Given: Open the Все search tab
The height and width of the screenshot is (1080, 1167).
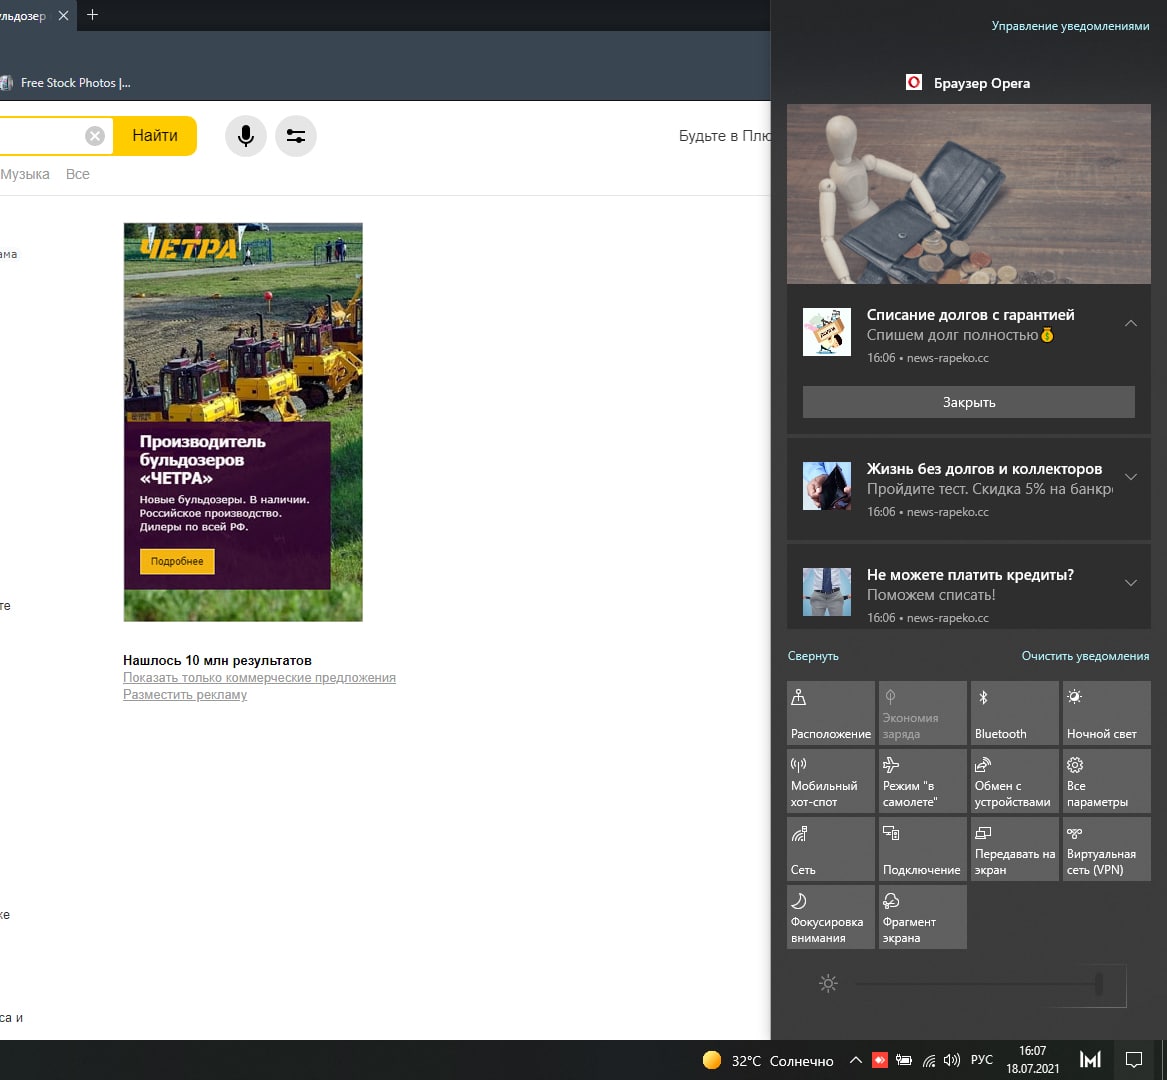Looking at the screenshot, I should pos(77,174).
